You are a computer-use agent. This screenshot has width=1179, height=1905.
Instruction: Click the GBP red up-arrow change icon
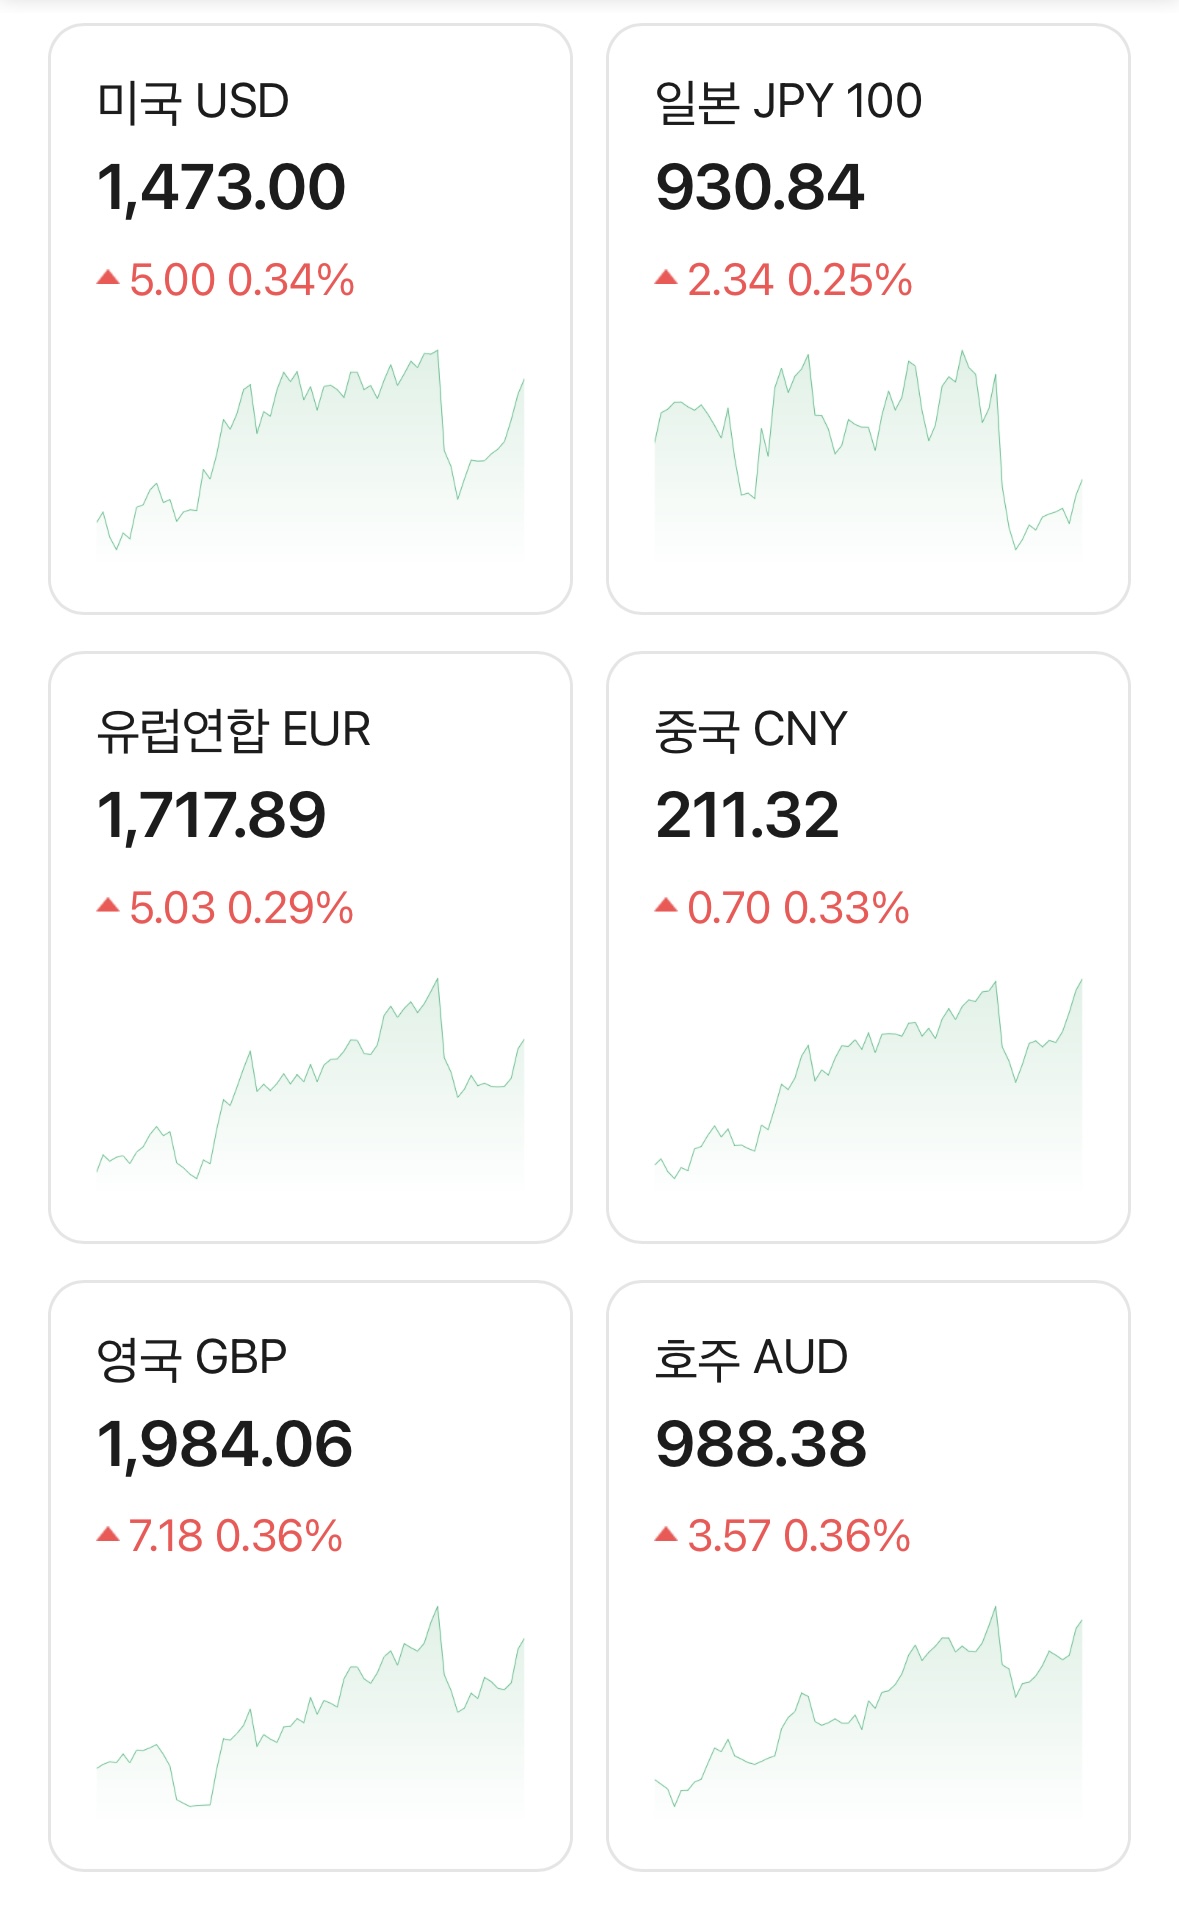click(x=108, y=1534)
